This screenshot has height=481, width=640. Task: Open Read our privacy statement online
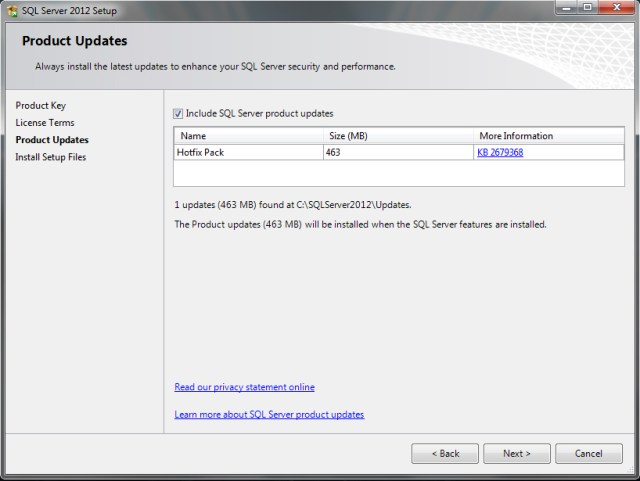point(244,387)
